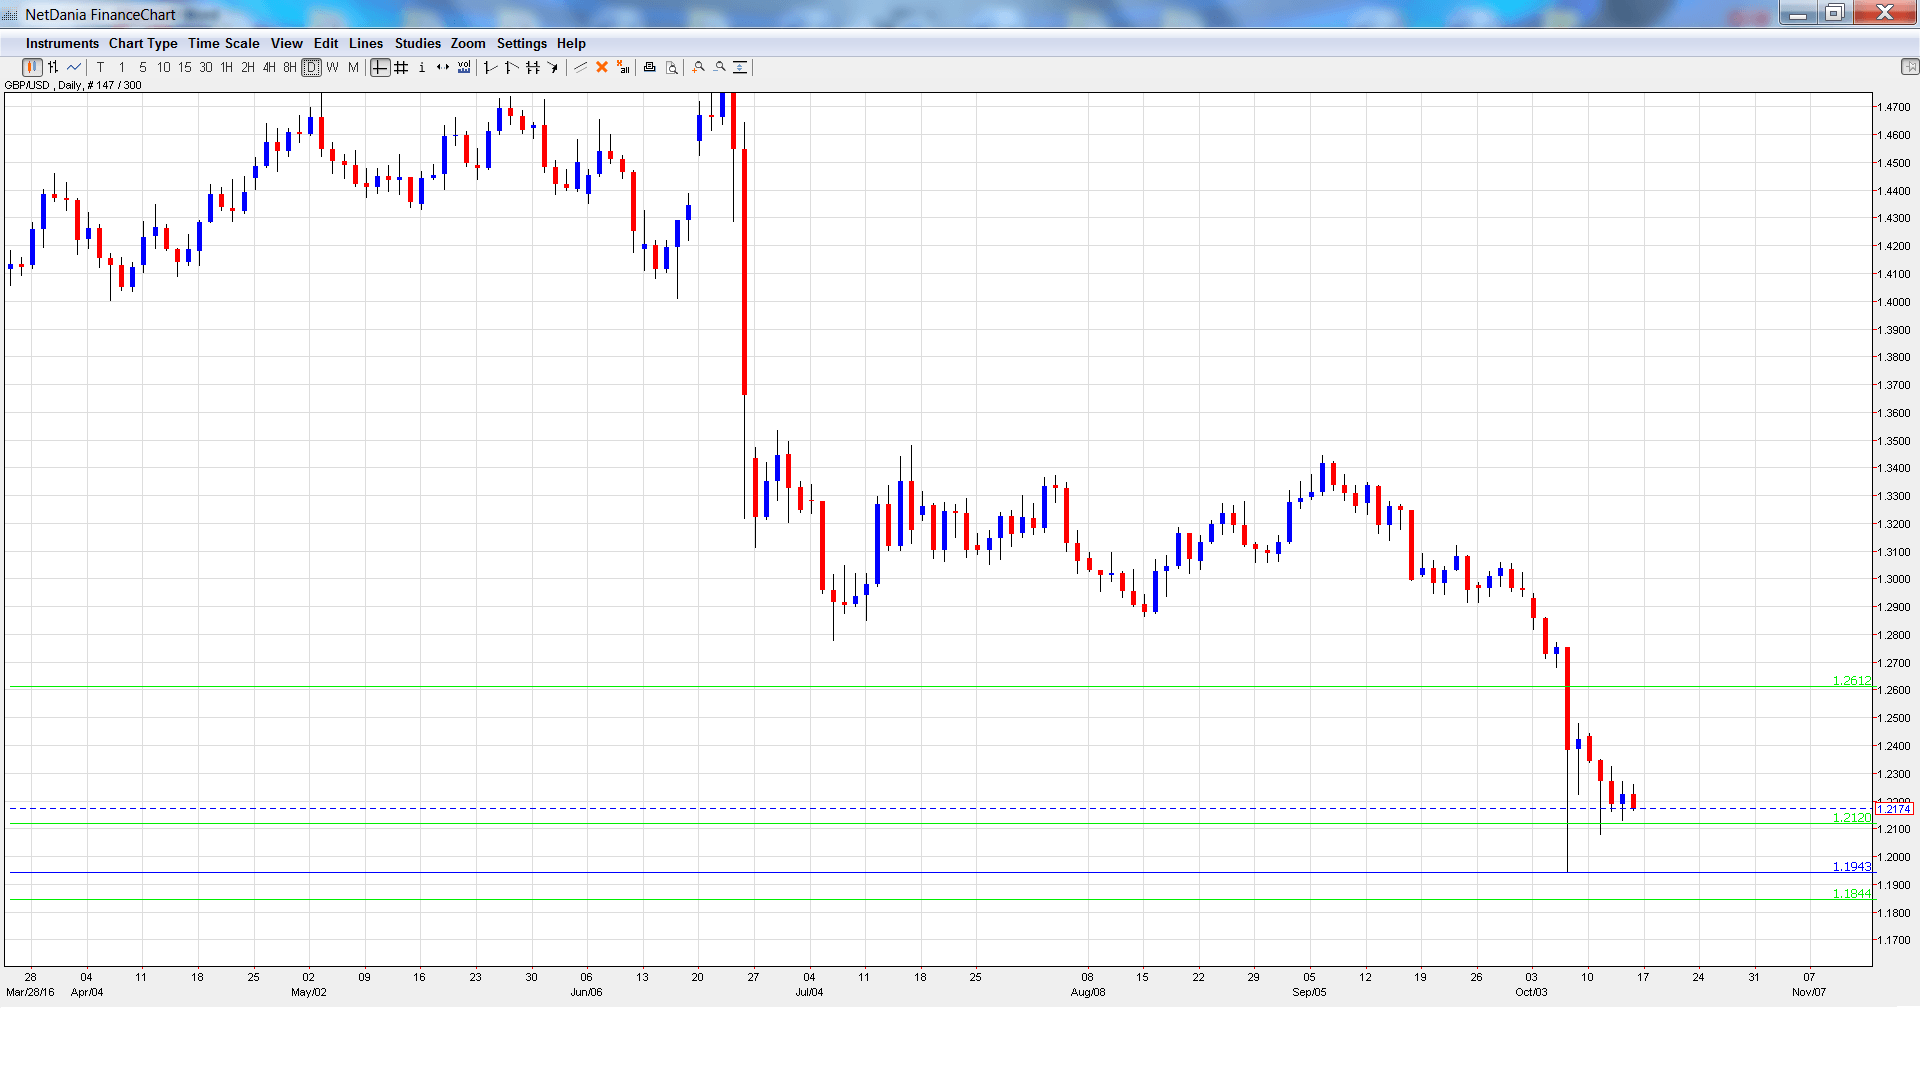1920x1080 pixels.
Task: Click the delete all lines icon
Action: tap(623, 67)
